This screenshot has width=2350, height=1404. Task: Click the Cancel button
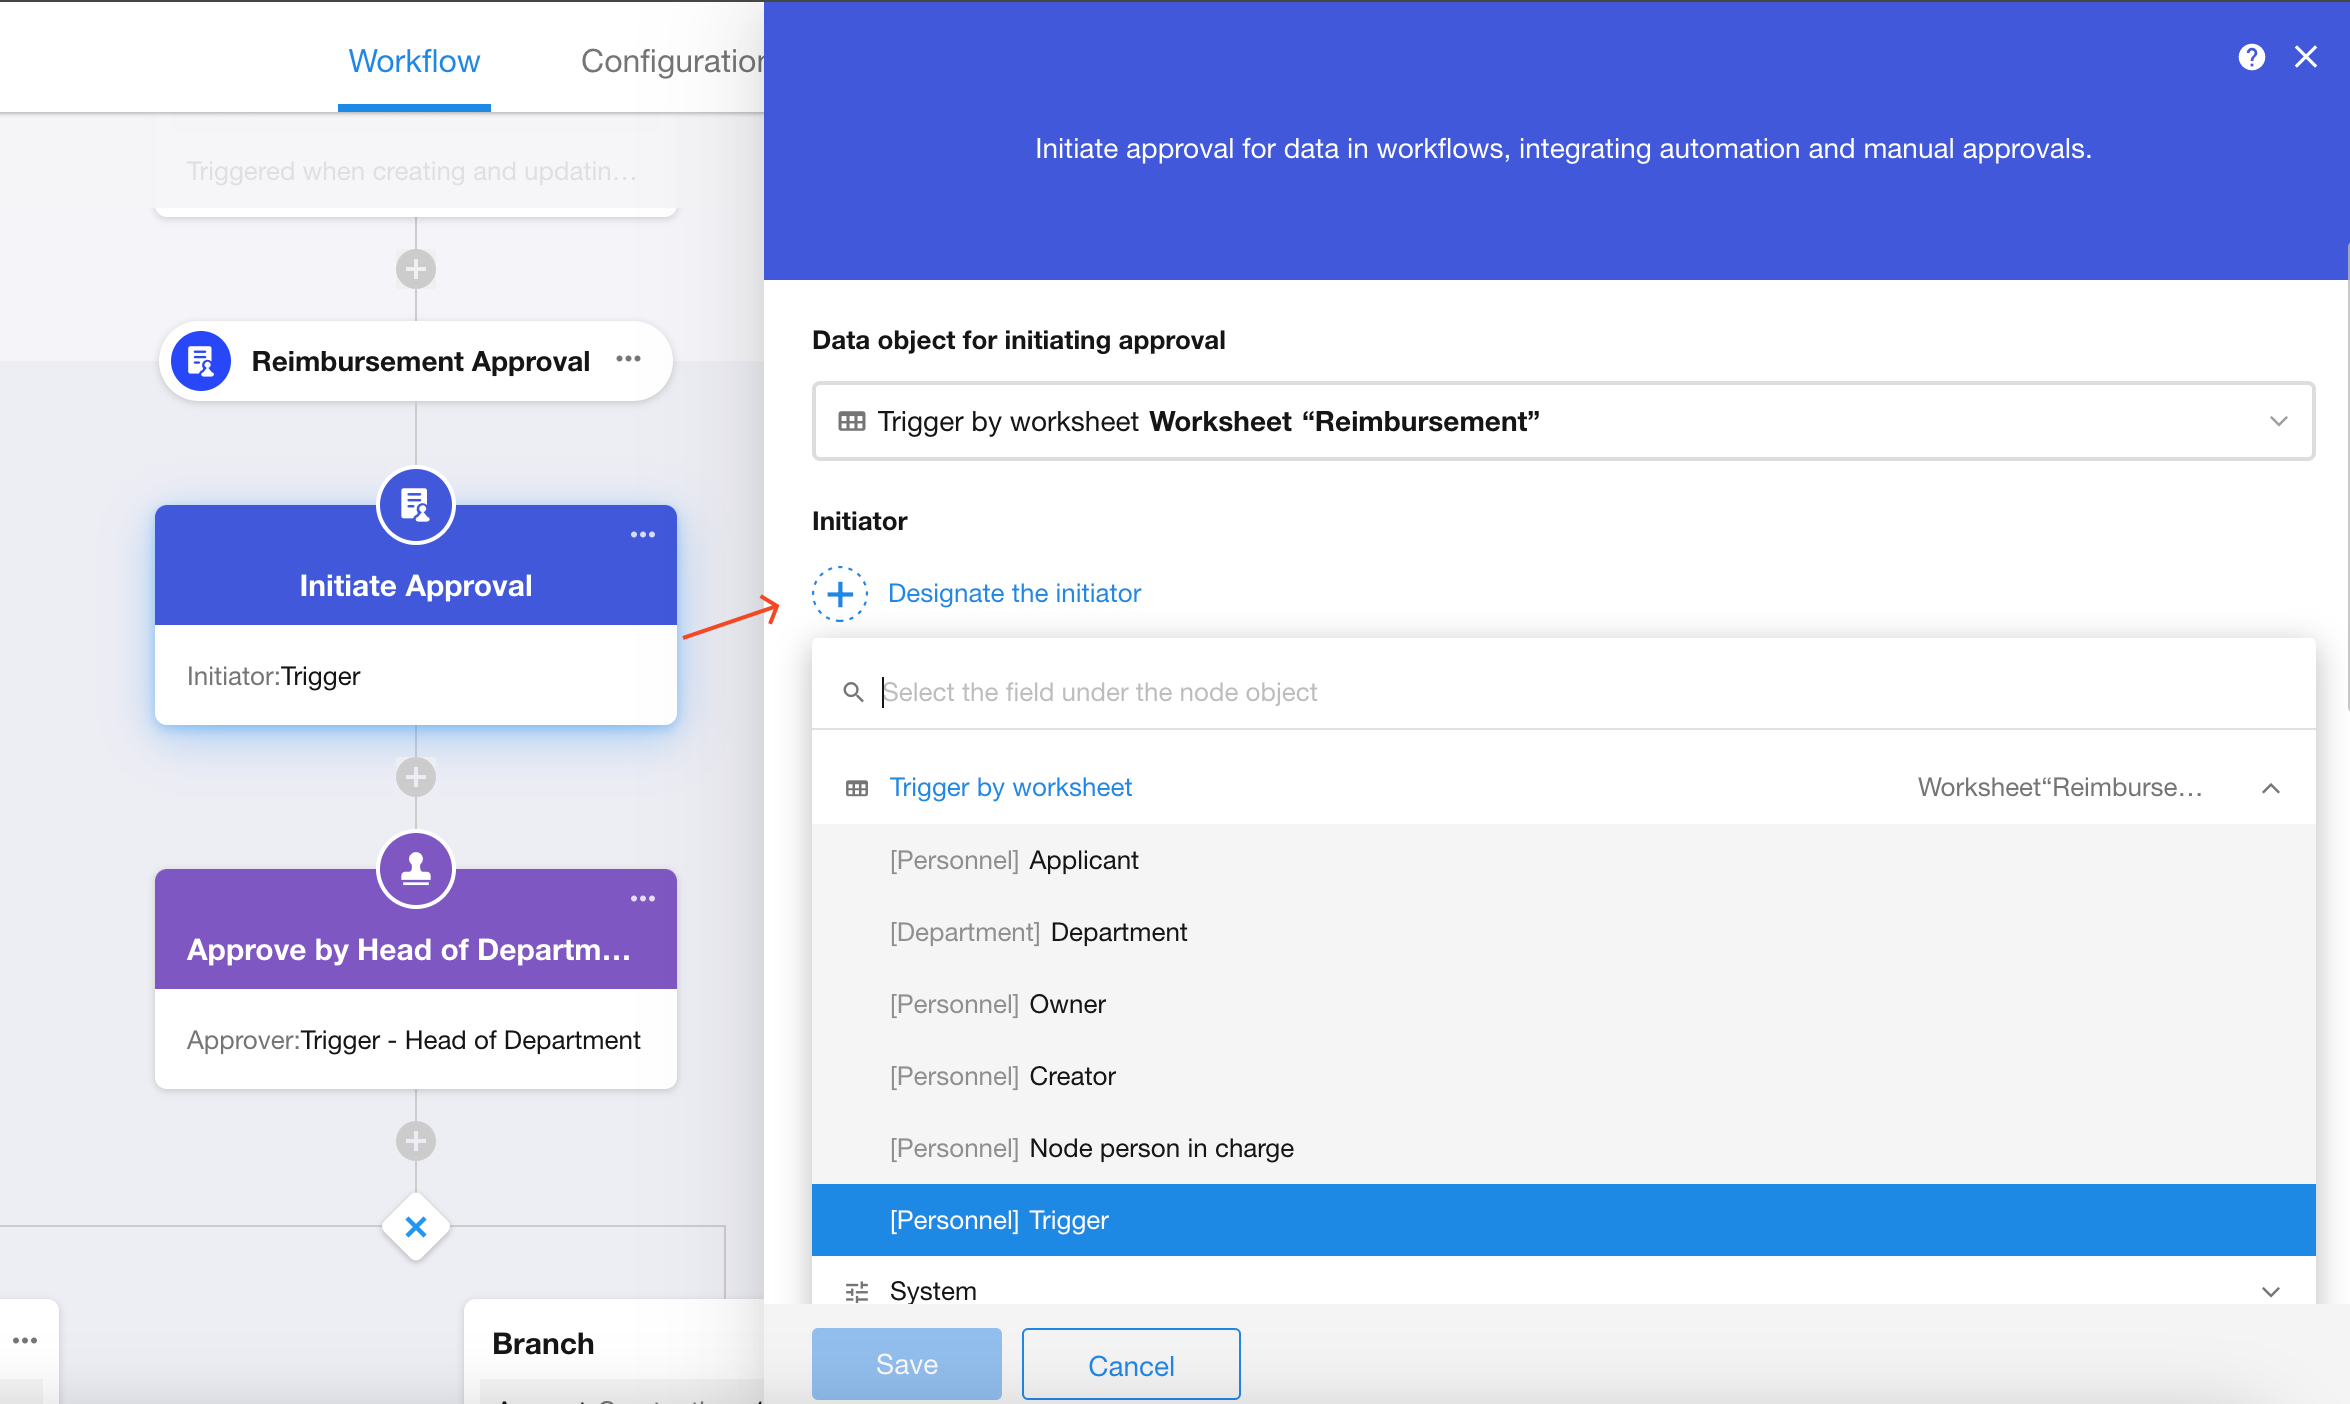(1130, 1365)
